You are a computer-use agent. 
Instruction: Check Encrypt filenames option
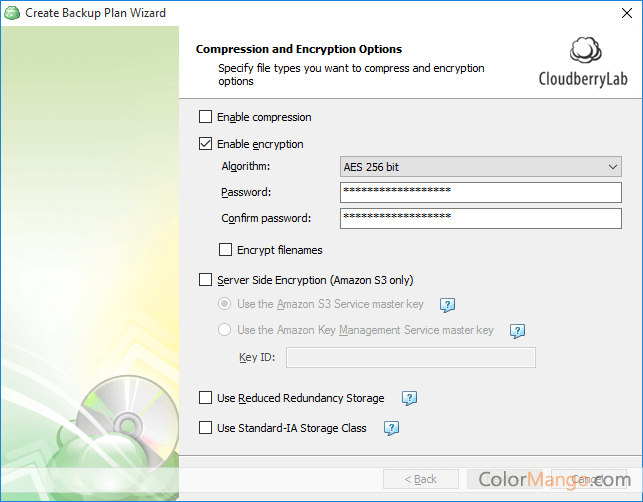(225, 249)
